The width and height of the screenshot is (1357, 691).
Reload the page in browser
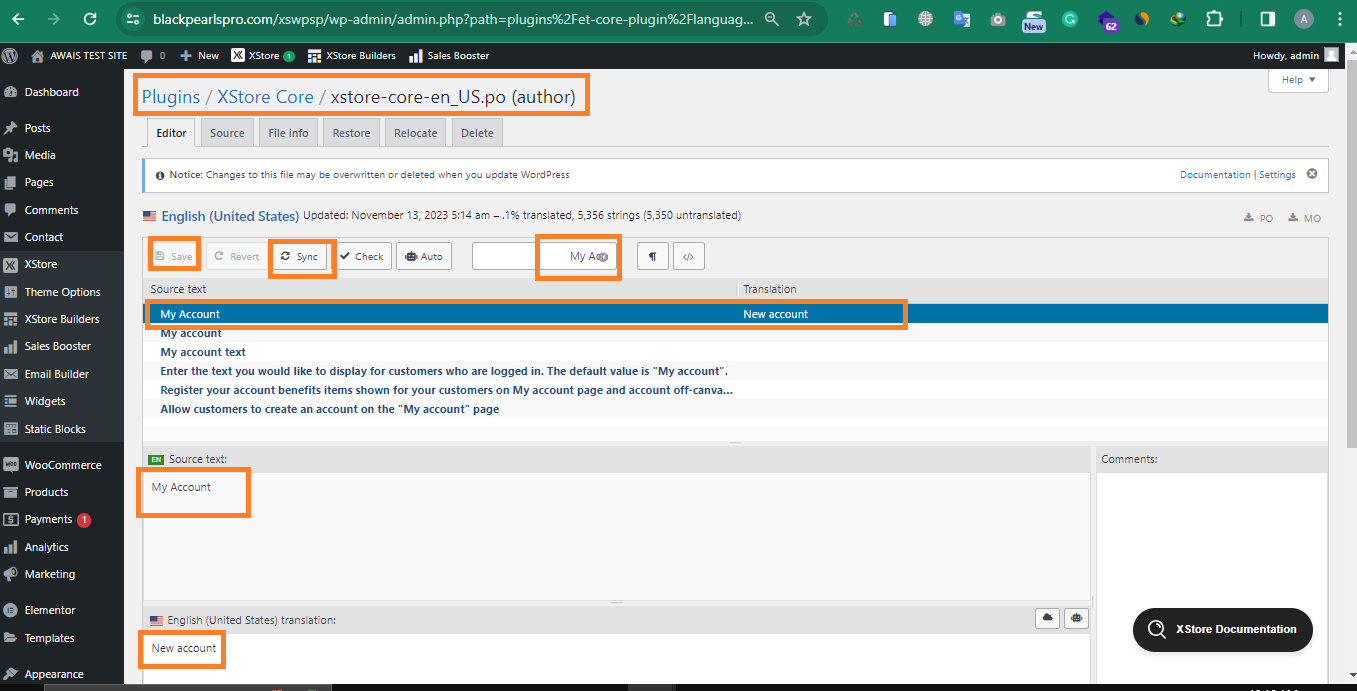click(x=90, y=19)
